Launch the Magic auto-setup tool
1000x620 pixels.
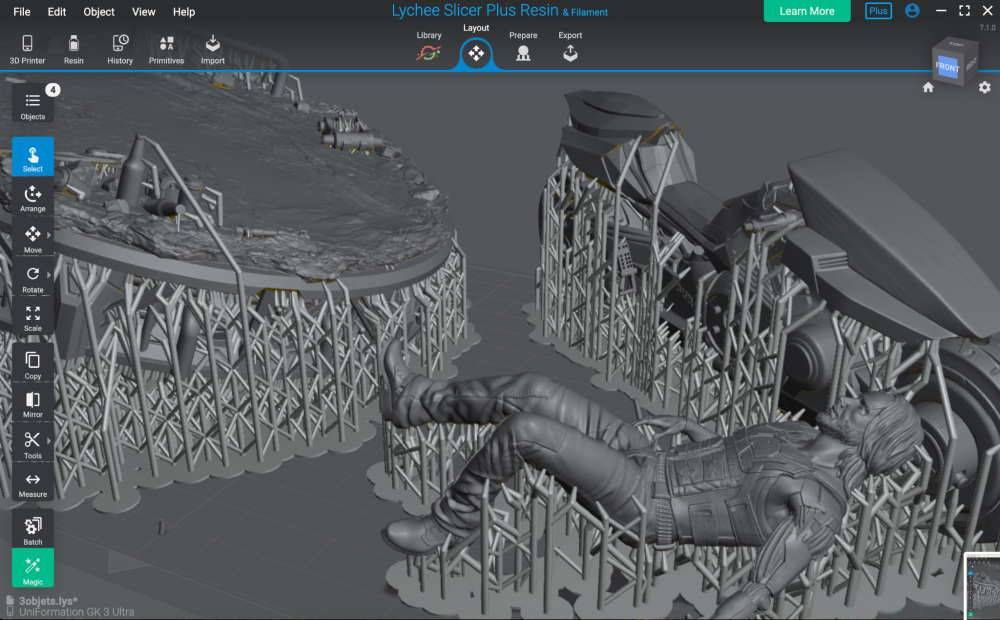[32, 569]
